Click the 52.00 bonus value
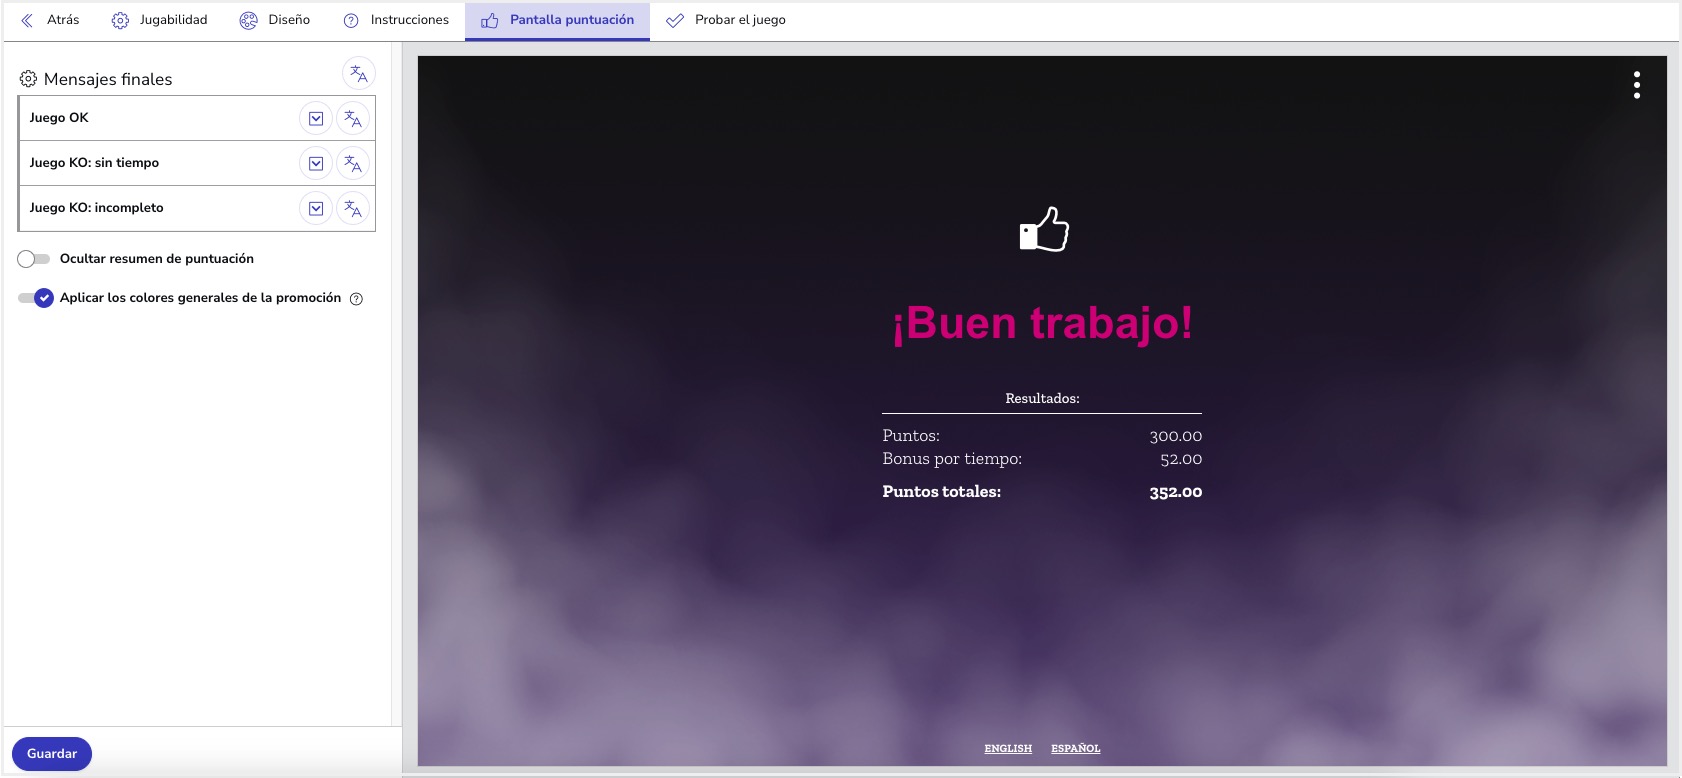 coord(1181,459)
